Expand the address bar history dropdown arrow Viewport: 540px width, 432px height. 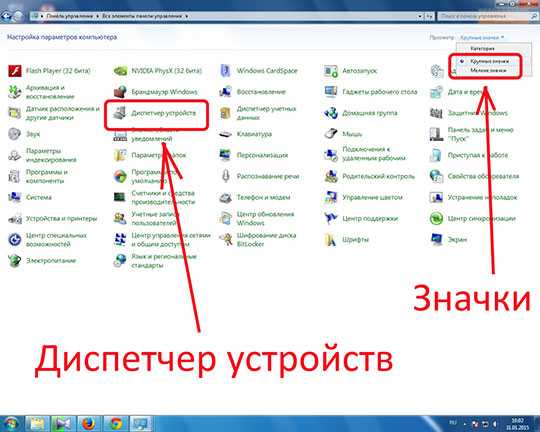pos(419,16)
